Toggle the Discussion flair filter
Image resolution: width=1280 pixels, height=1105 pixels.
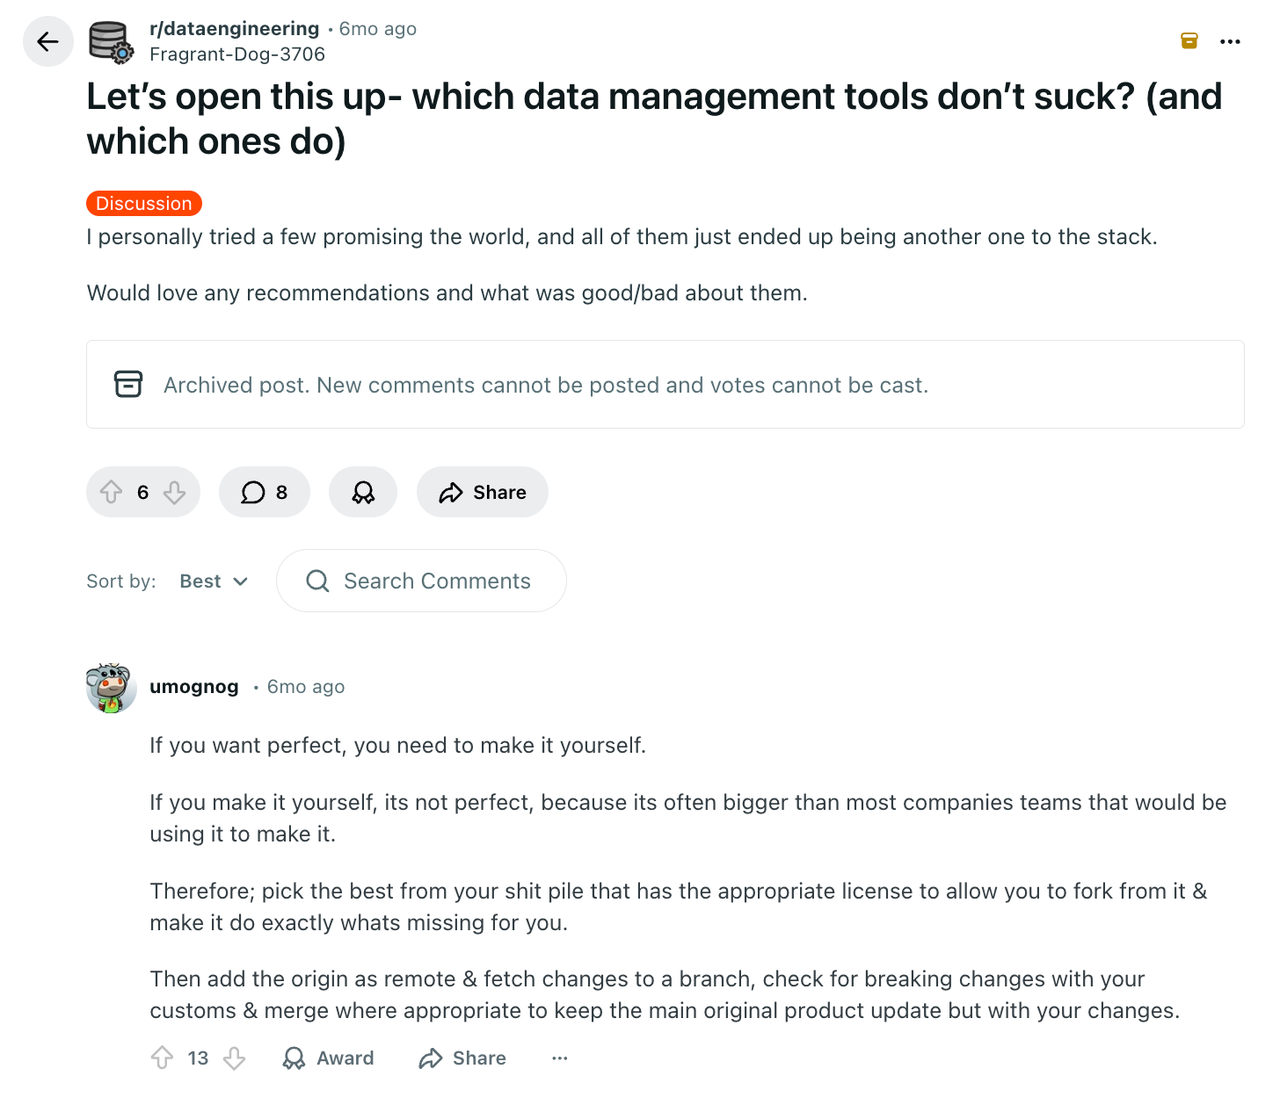(144, 203)
